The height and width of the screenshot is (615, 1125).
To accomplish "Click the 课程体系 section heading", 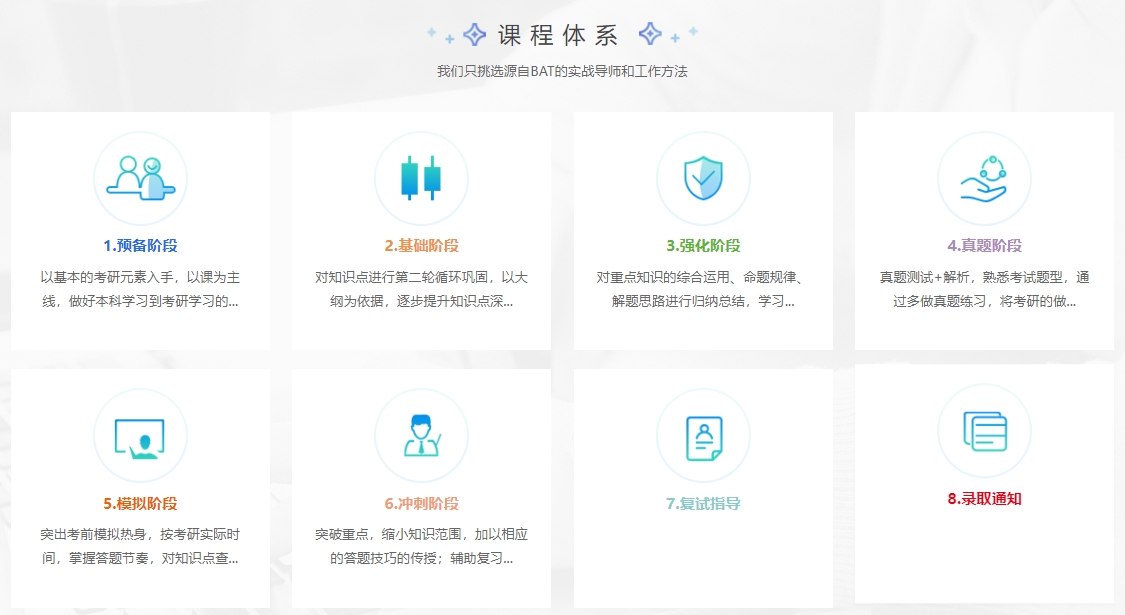I will 558,36.
